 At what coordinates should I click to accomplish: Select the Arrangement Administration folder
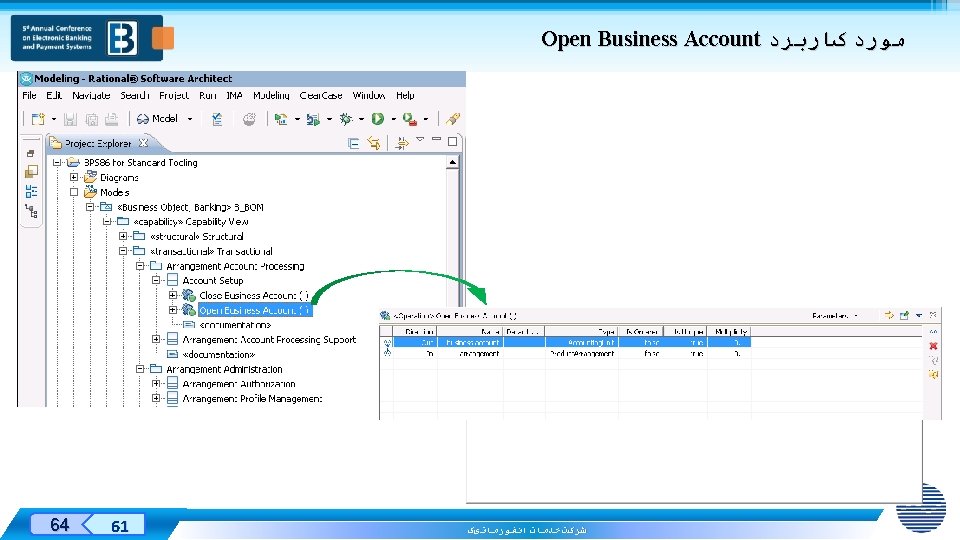224,369
